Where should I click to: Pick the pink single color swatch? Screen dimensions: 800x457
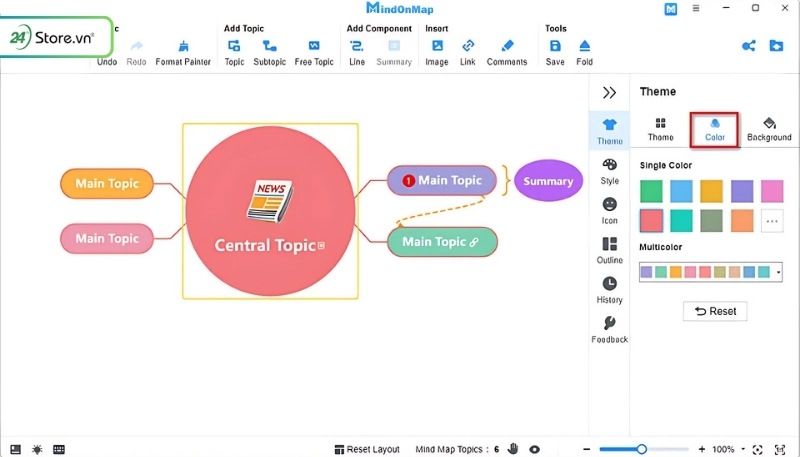tap(772, 191)
